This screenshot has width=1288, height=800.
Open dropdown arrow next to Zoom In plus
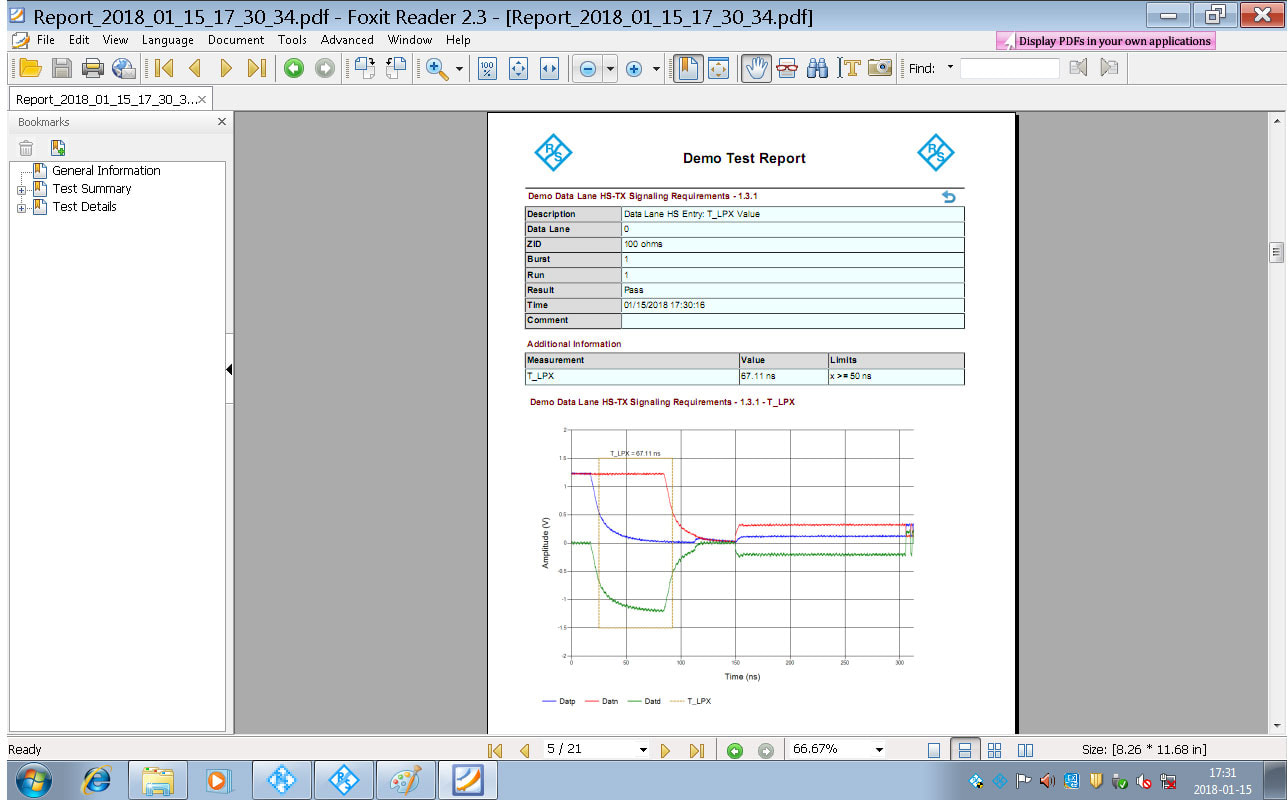pyautogui.click(x=656, y=69)
